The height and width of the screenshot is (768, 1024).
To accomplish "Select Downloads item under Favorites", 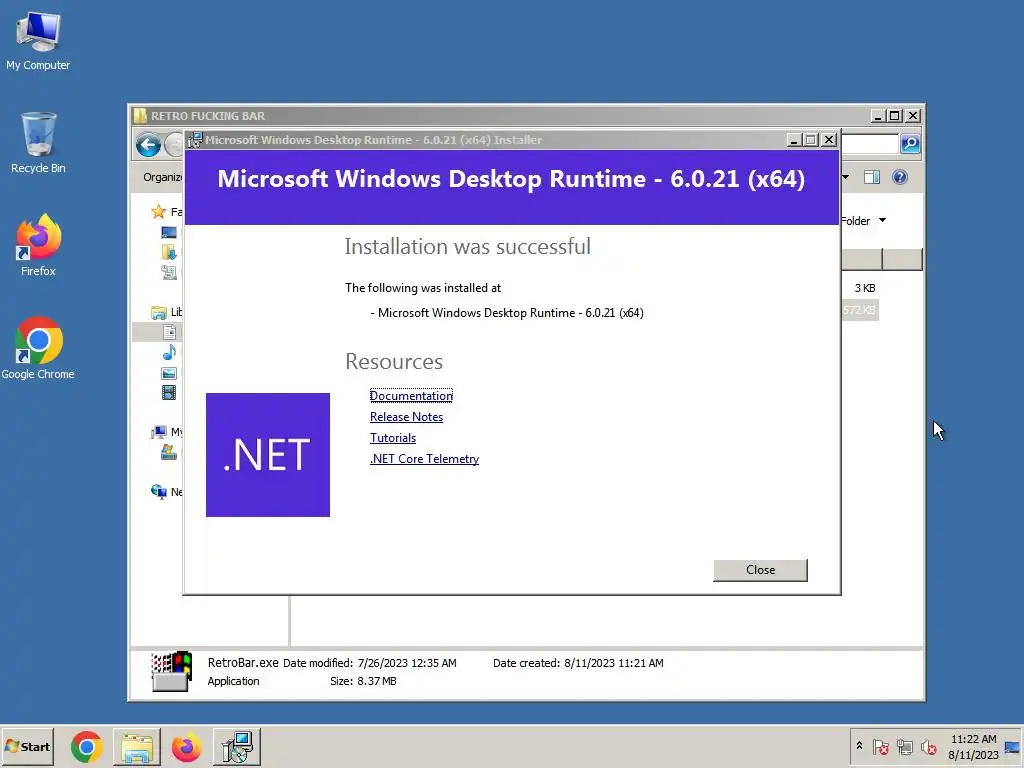I will 168,252.
